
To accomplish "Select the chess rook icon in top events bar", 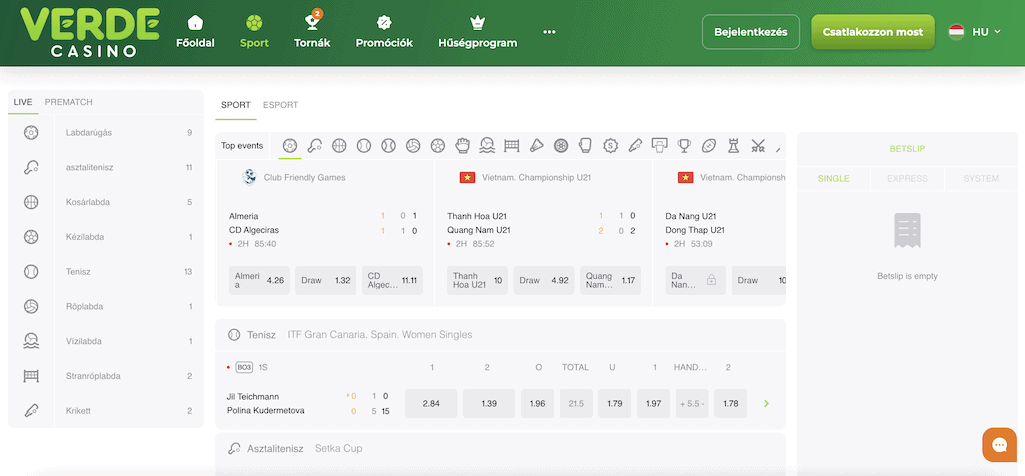I will point(733,146).
